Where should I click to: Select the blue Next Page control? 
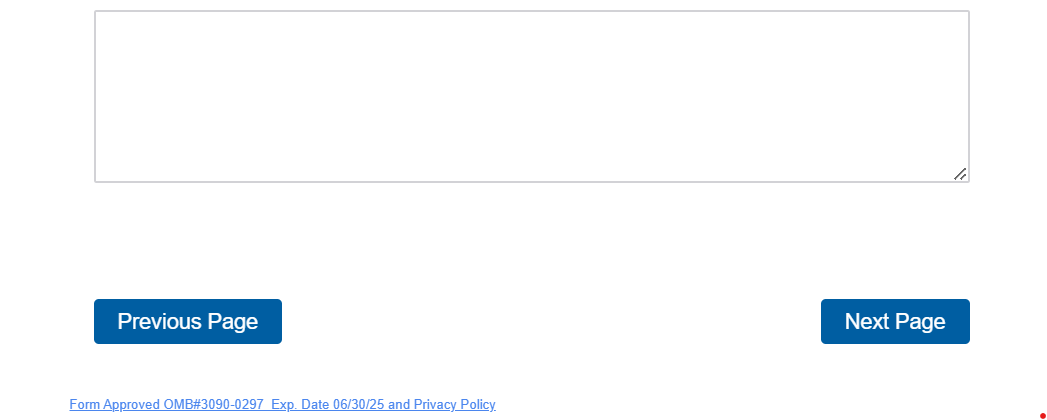click(x=895, y=321)
